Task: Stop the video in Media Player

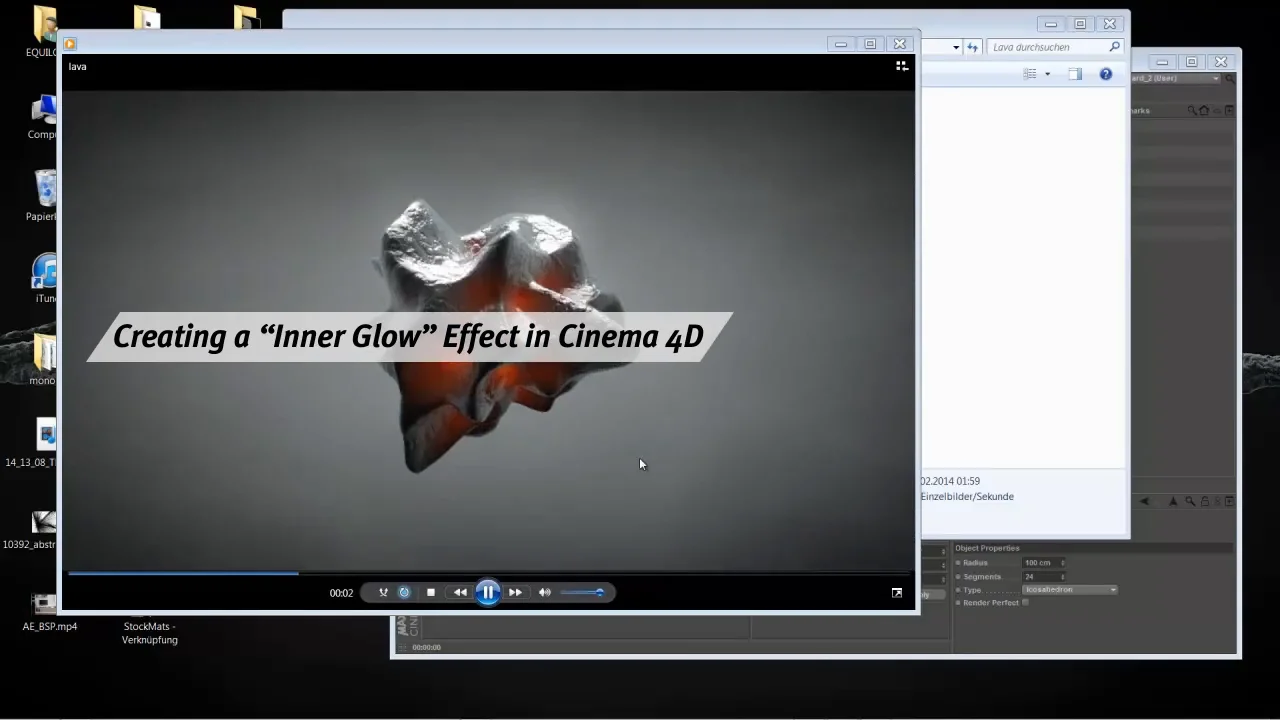Action: 431,592
